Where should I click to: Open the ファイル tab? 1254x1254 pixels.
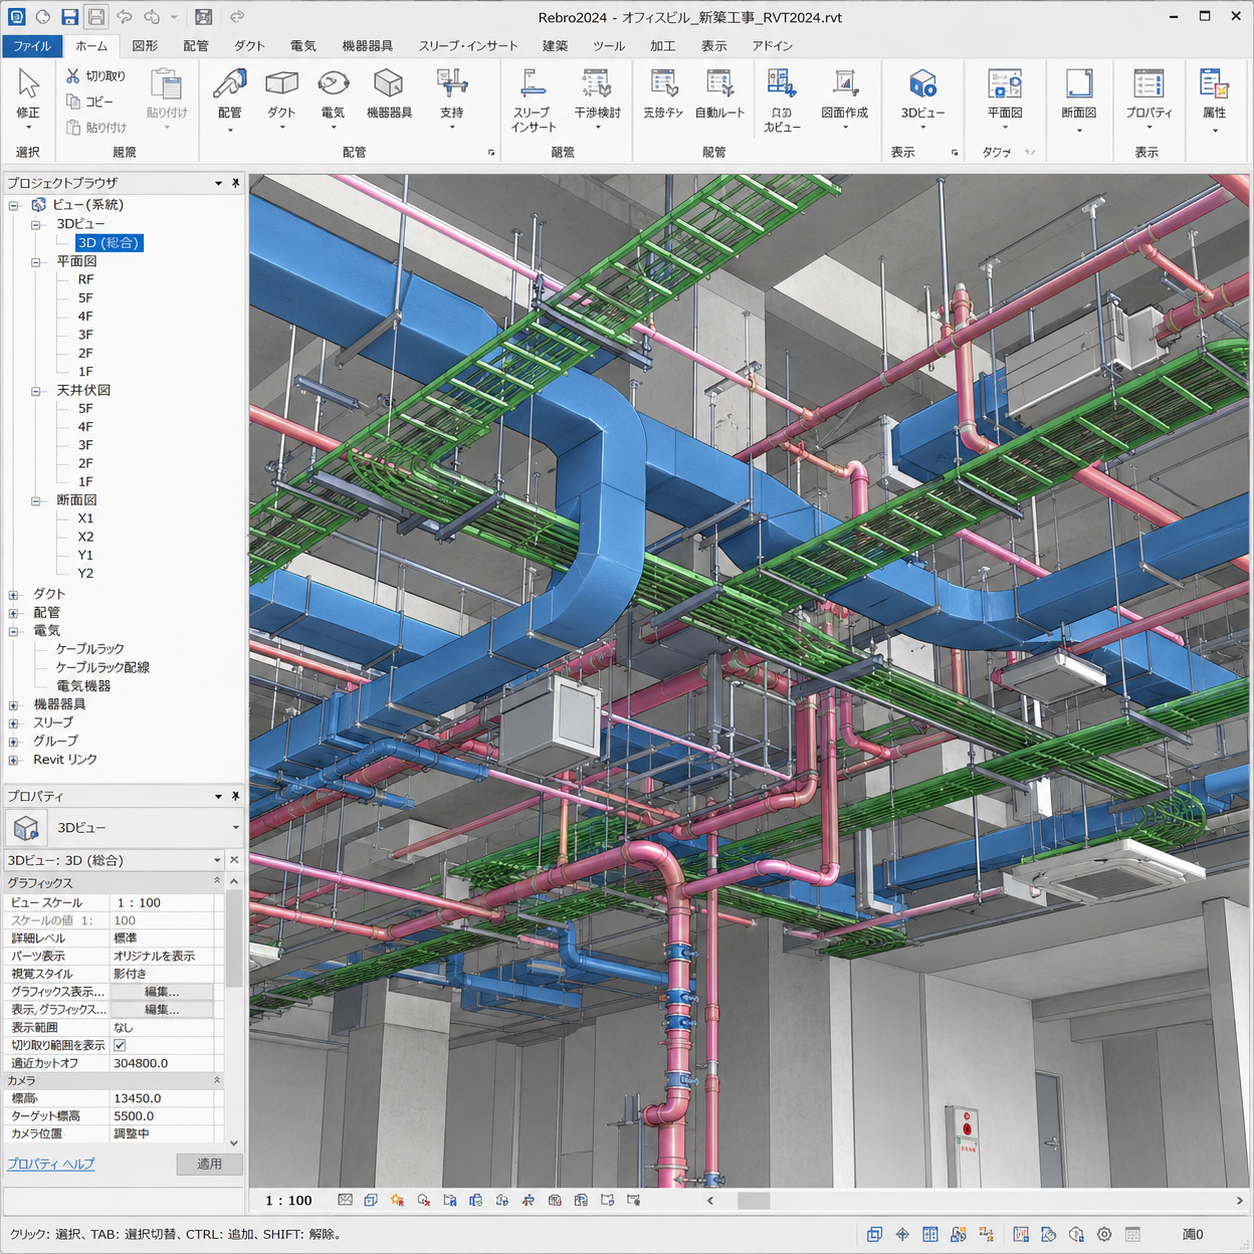click(x=32, y=46)
